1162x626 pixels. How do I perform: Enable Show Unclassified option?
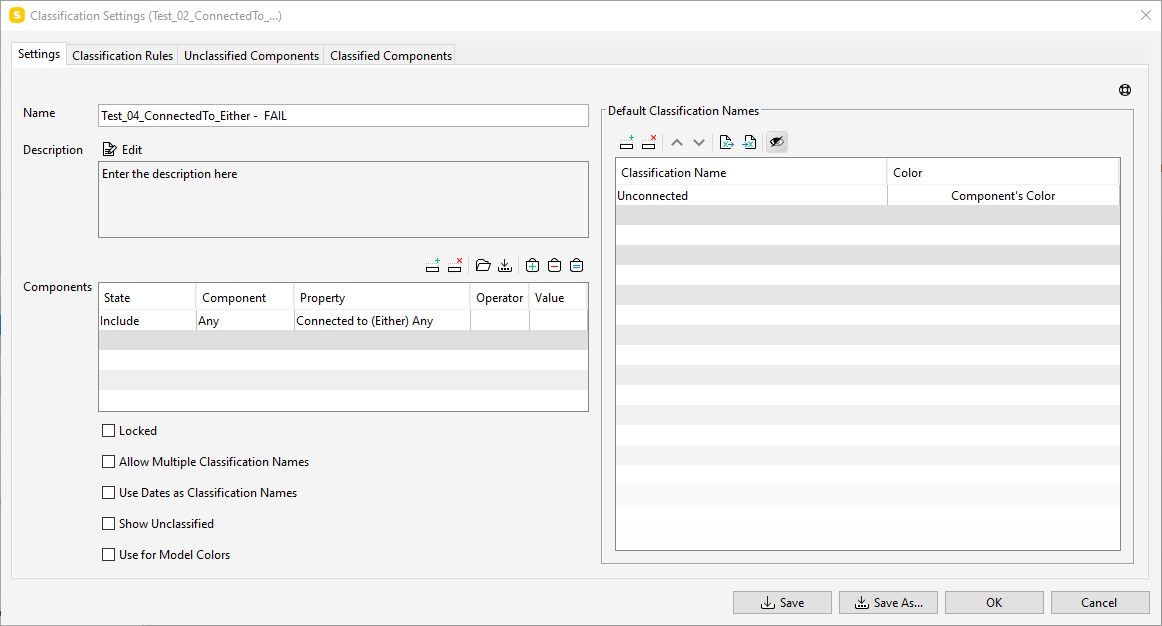[x=108, y=524]
